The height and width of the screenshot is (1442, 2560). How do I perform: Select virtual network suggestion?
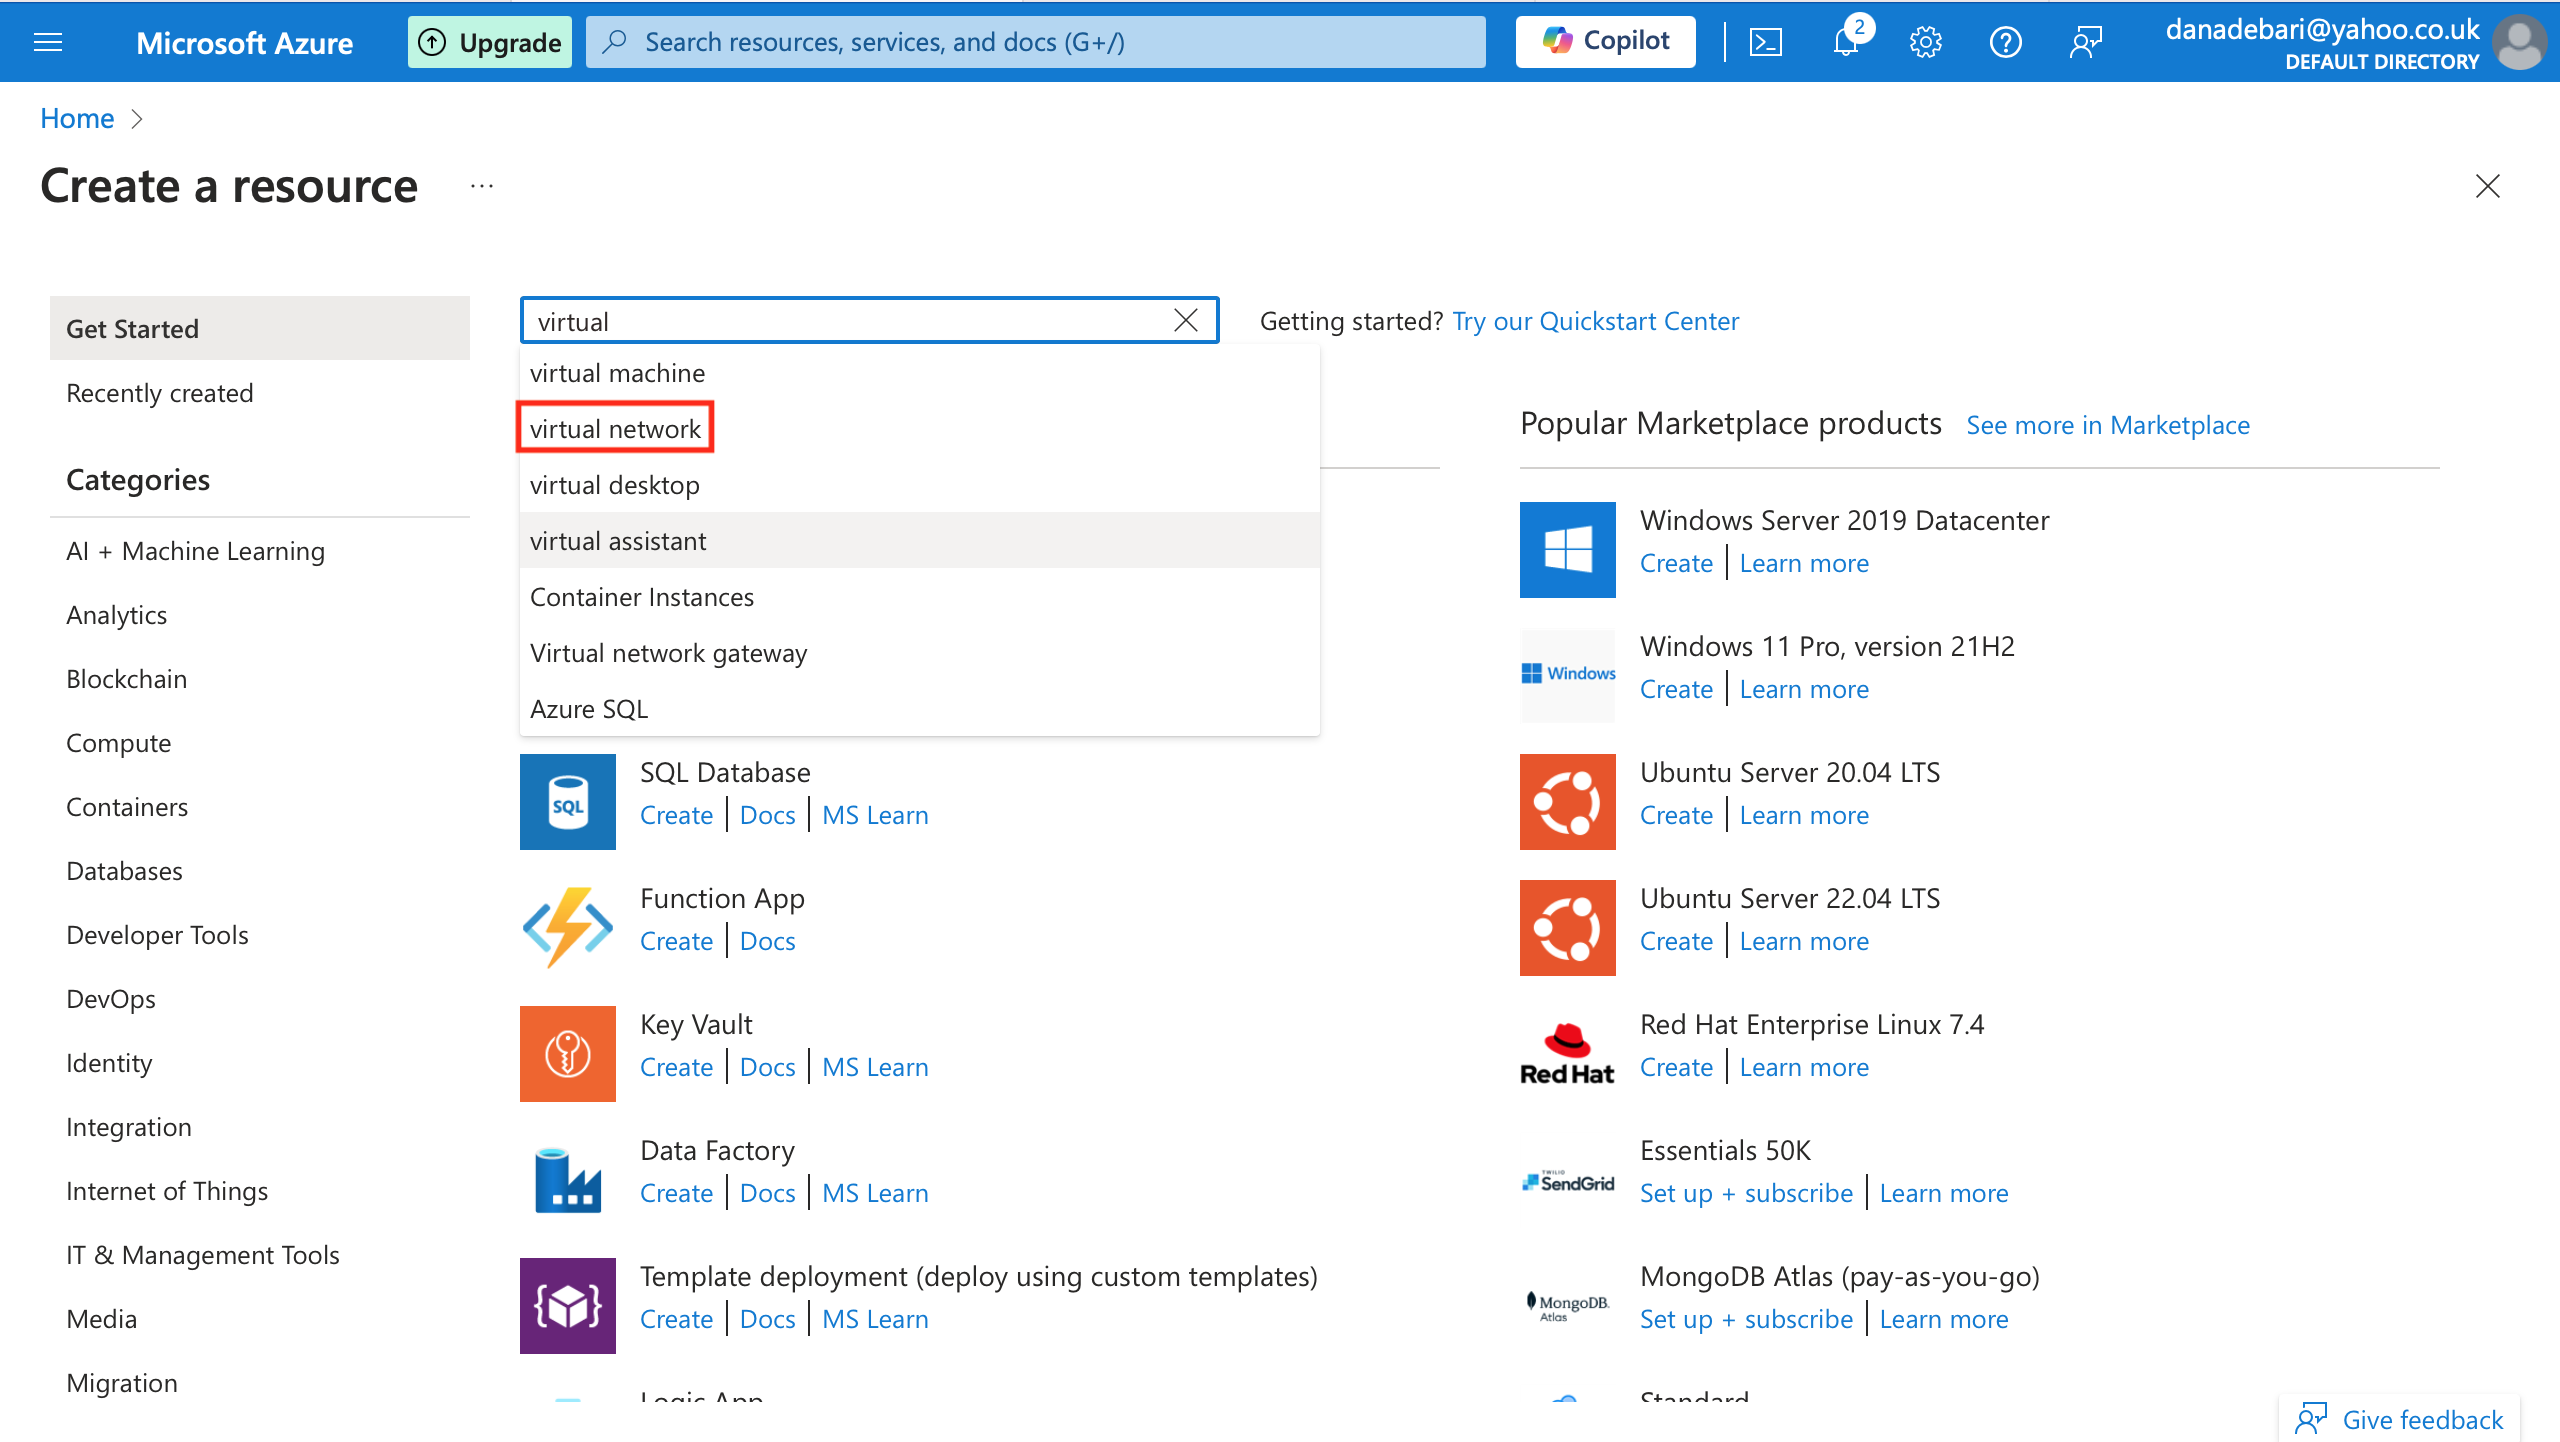615,429
